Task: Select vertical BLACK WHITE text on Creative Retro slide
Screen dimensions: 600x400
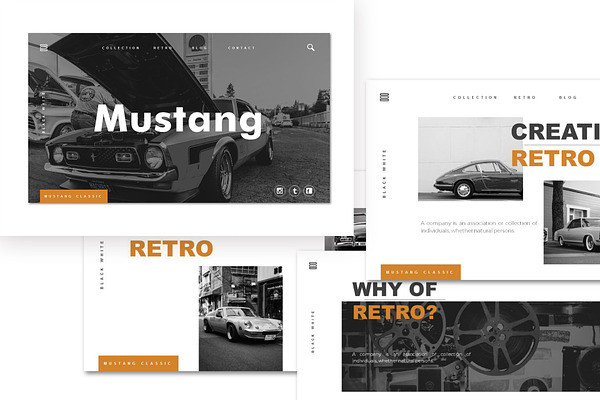Action: 385,174
